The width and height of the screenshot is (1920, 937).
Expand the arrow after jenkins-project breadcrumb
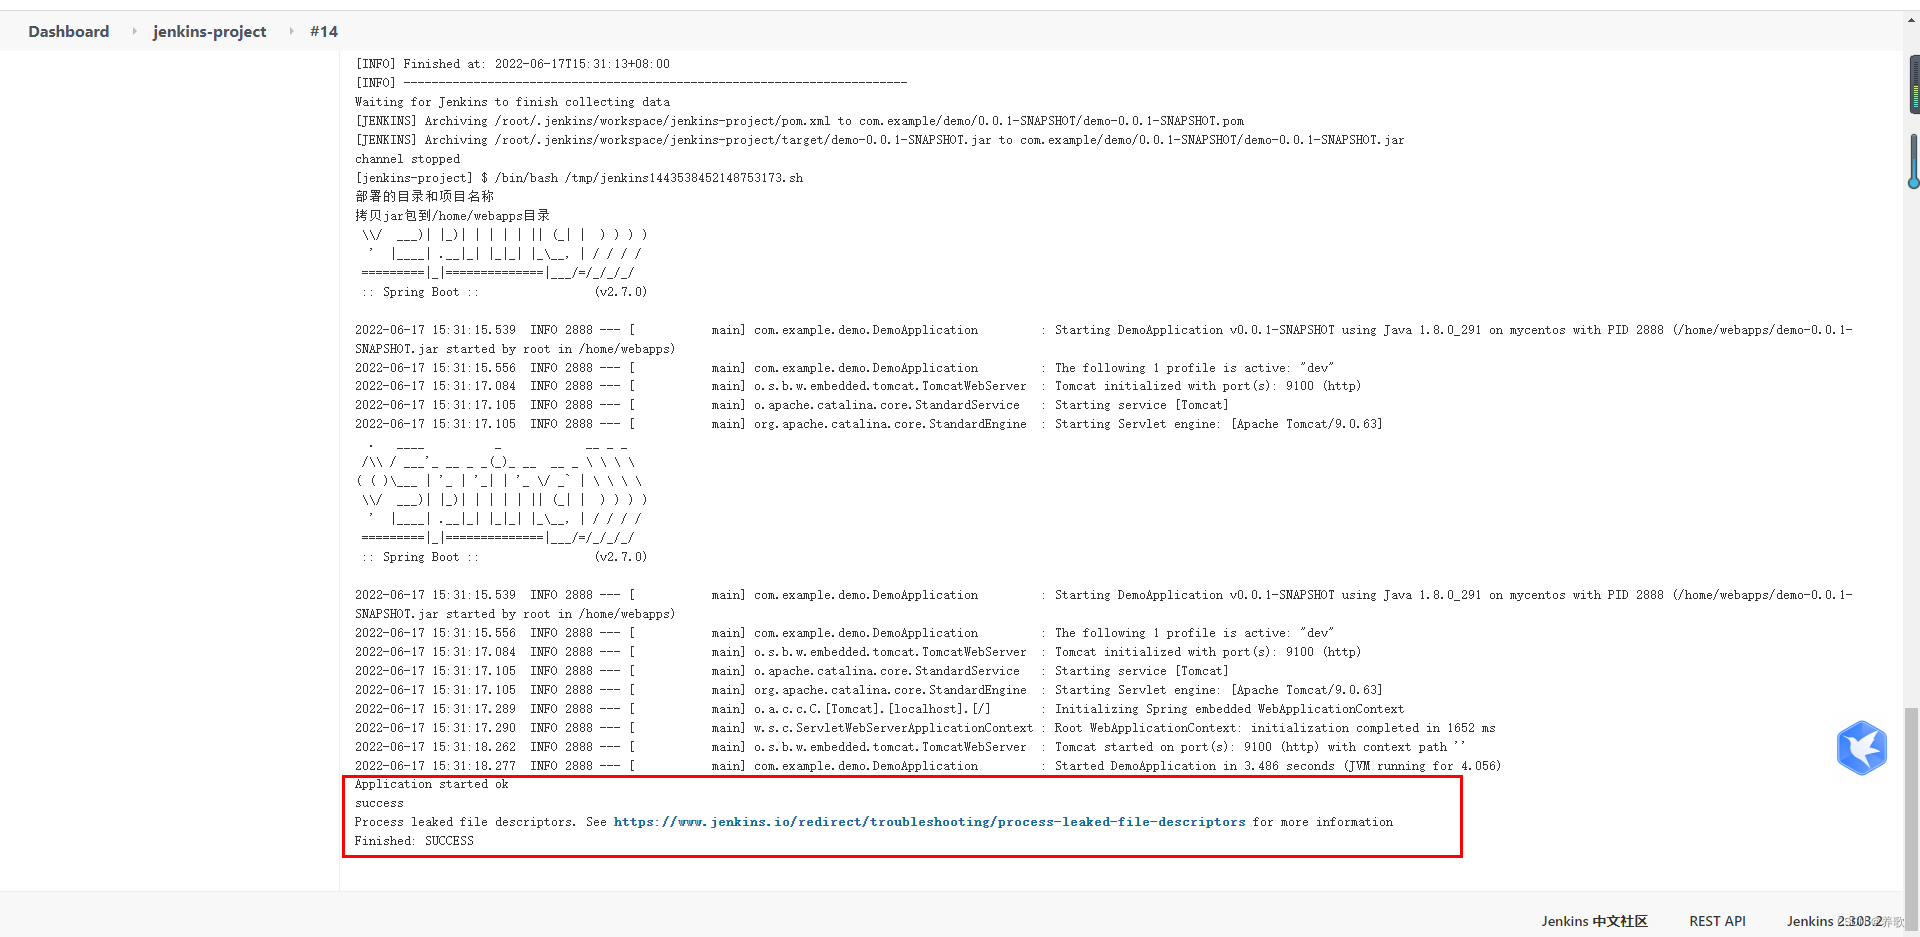pos(291,31)
